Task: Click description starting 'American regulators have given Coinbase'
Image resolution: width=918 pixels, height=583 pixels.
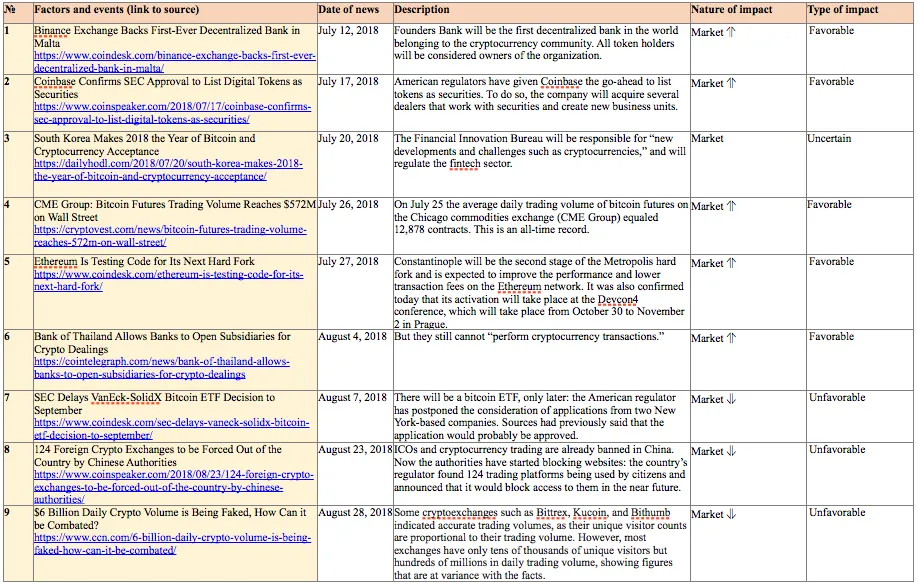Action: (x=536, y=94)
